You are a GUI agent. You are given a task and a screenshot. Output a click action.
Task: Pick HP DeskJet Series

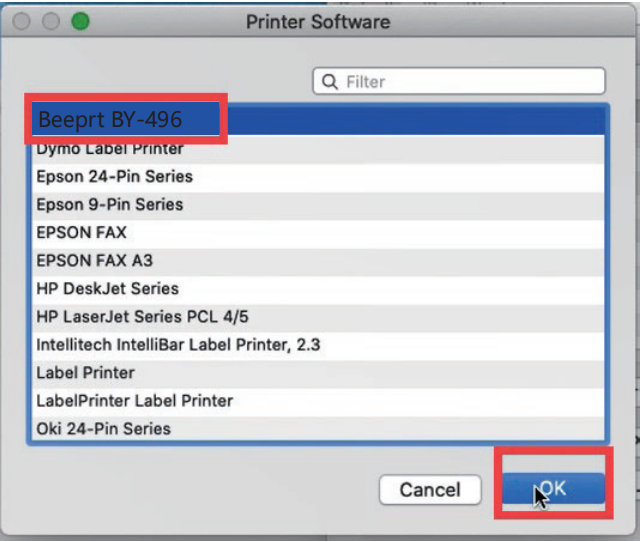318,289
